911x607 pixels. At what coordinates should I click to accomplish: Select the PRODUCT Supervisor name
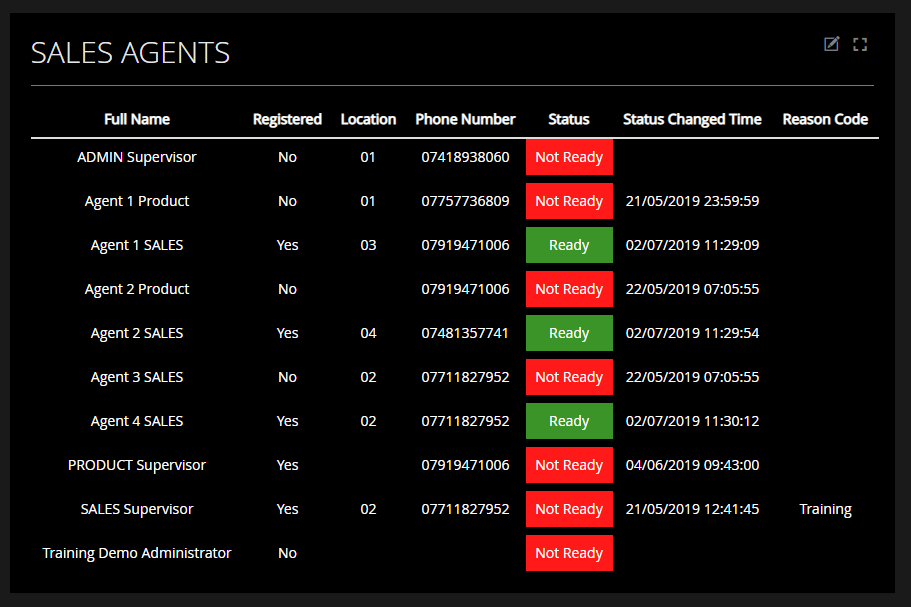[137, 465]
